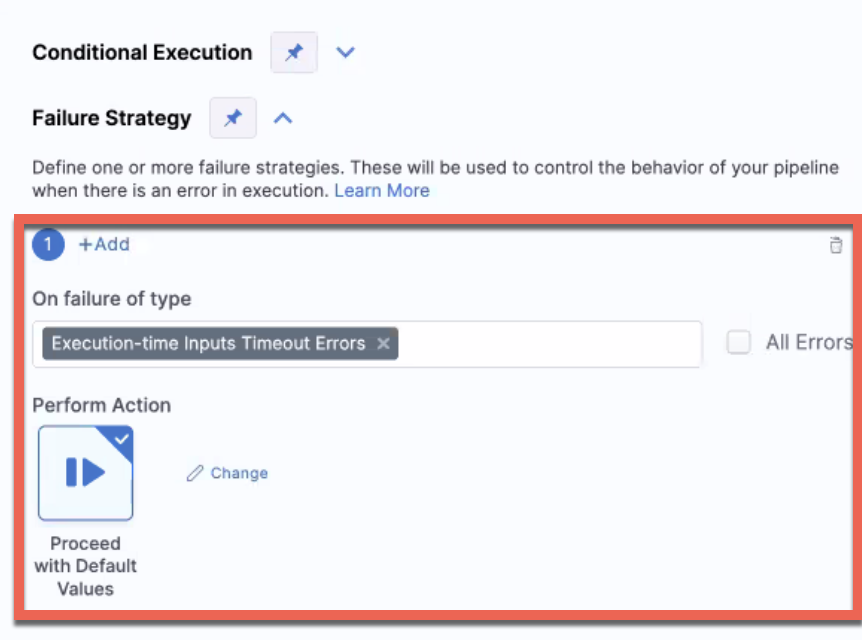The height and width of the screenshot is (640, 862).
Task: Click the Proceed with Default Values caption
Action: (x=85, y=566)
